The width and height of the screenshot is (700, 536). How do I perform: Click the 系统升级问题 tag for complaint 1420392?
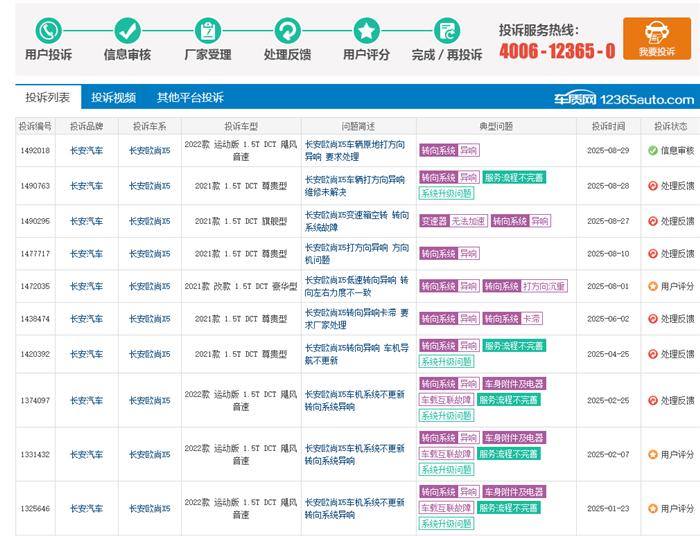tap(446, 361)
